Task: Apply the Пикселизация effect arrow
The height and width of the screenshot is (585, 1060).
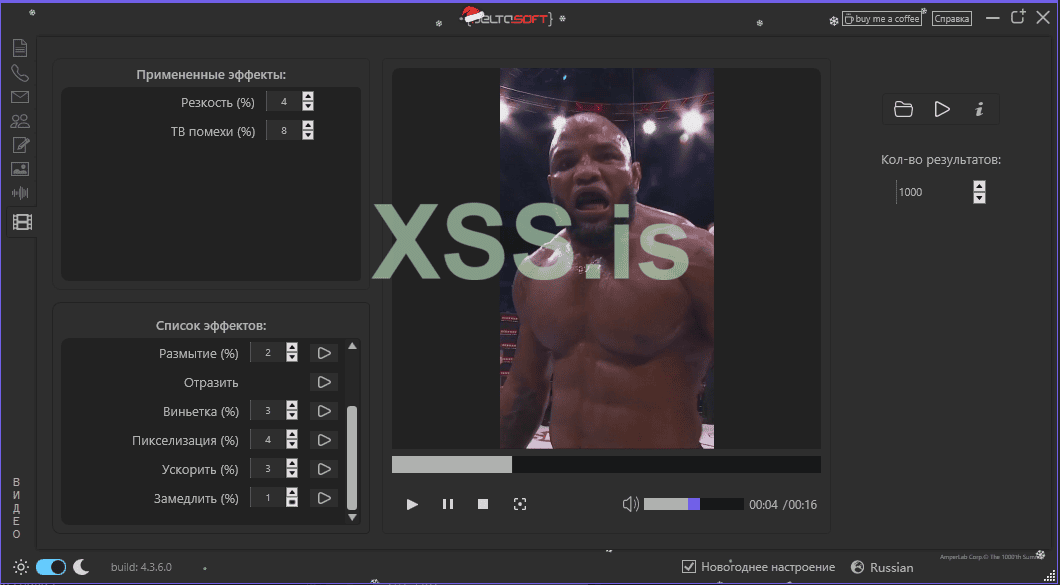Action: pyautogui.click(x=324, y=440)
